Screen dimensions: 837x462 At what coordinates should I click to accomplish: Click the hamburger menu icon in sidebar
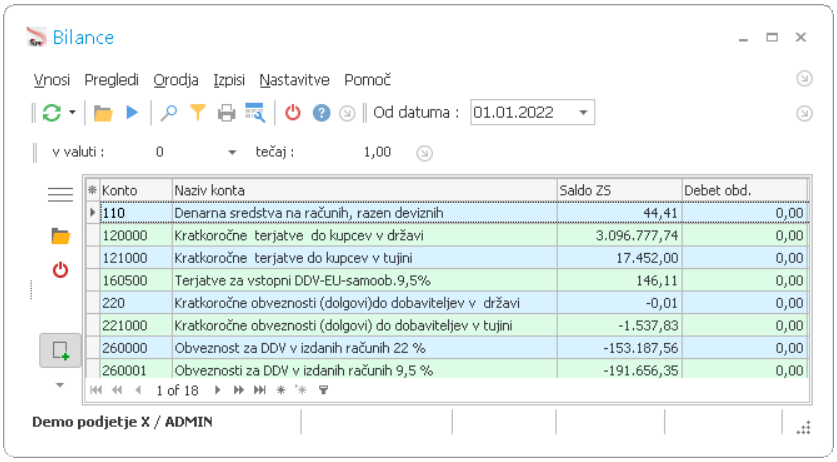coord(60,194)
